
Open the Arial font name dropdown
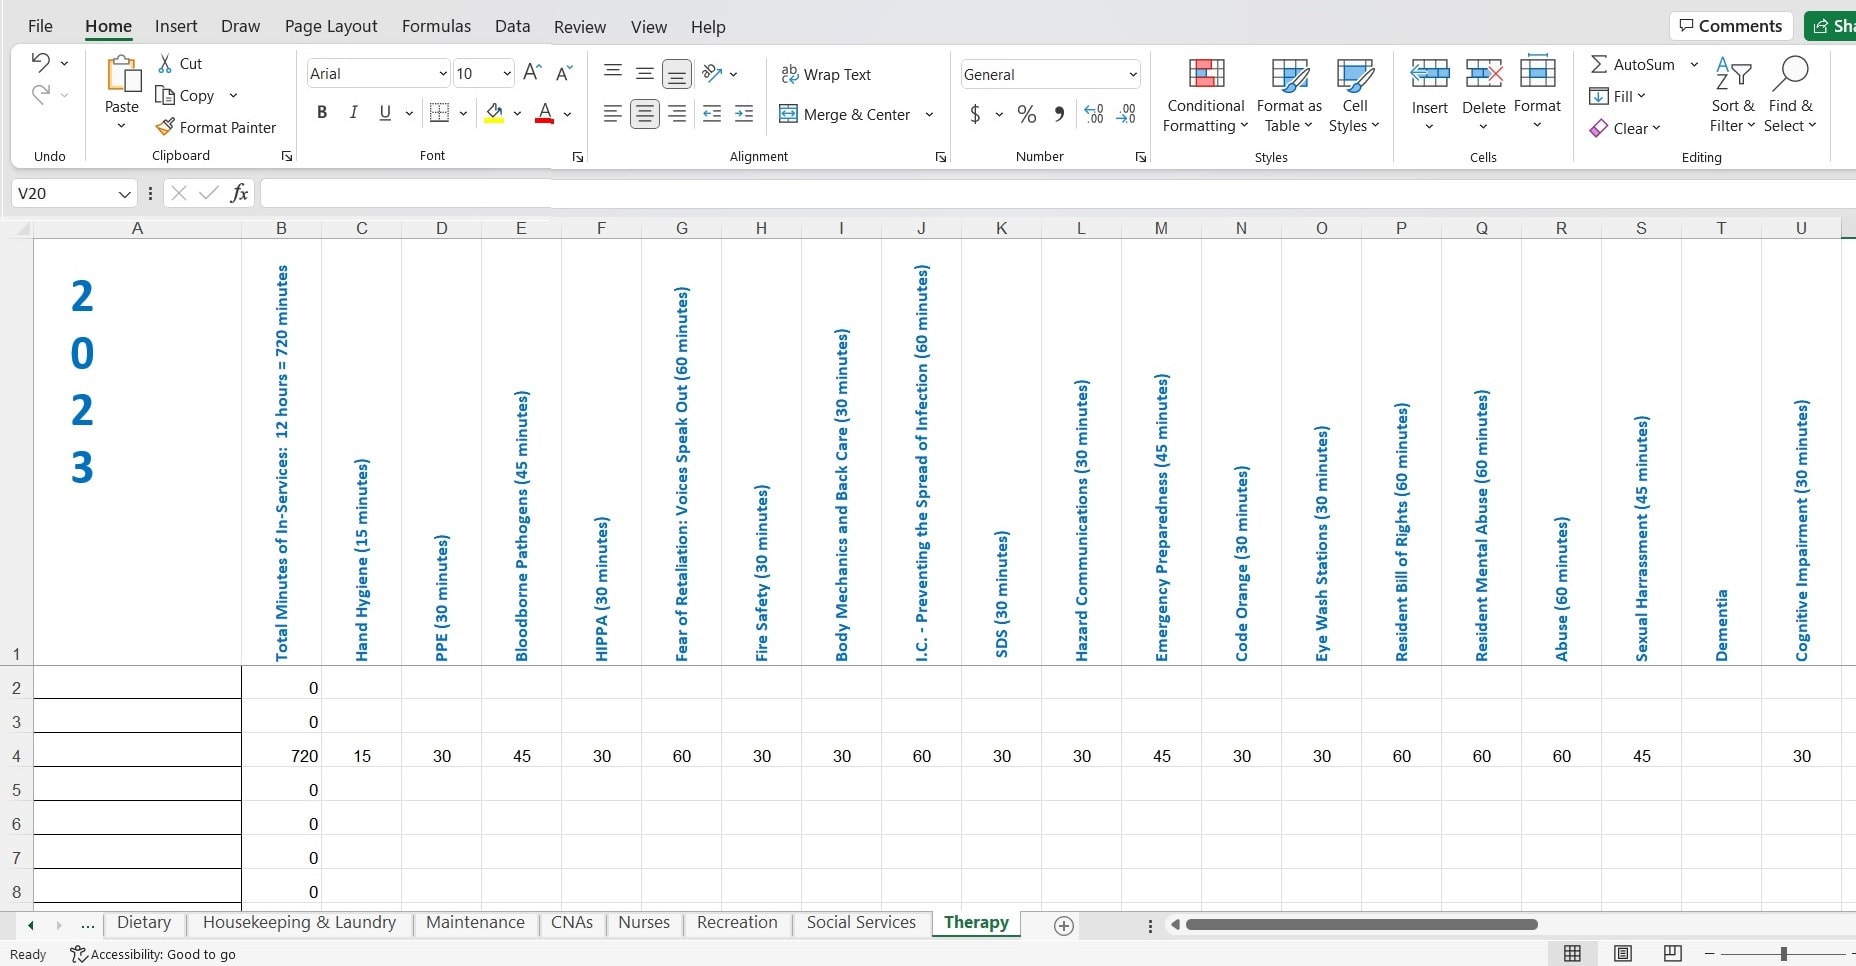[442, 74]
